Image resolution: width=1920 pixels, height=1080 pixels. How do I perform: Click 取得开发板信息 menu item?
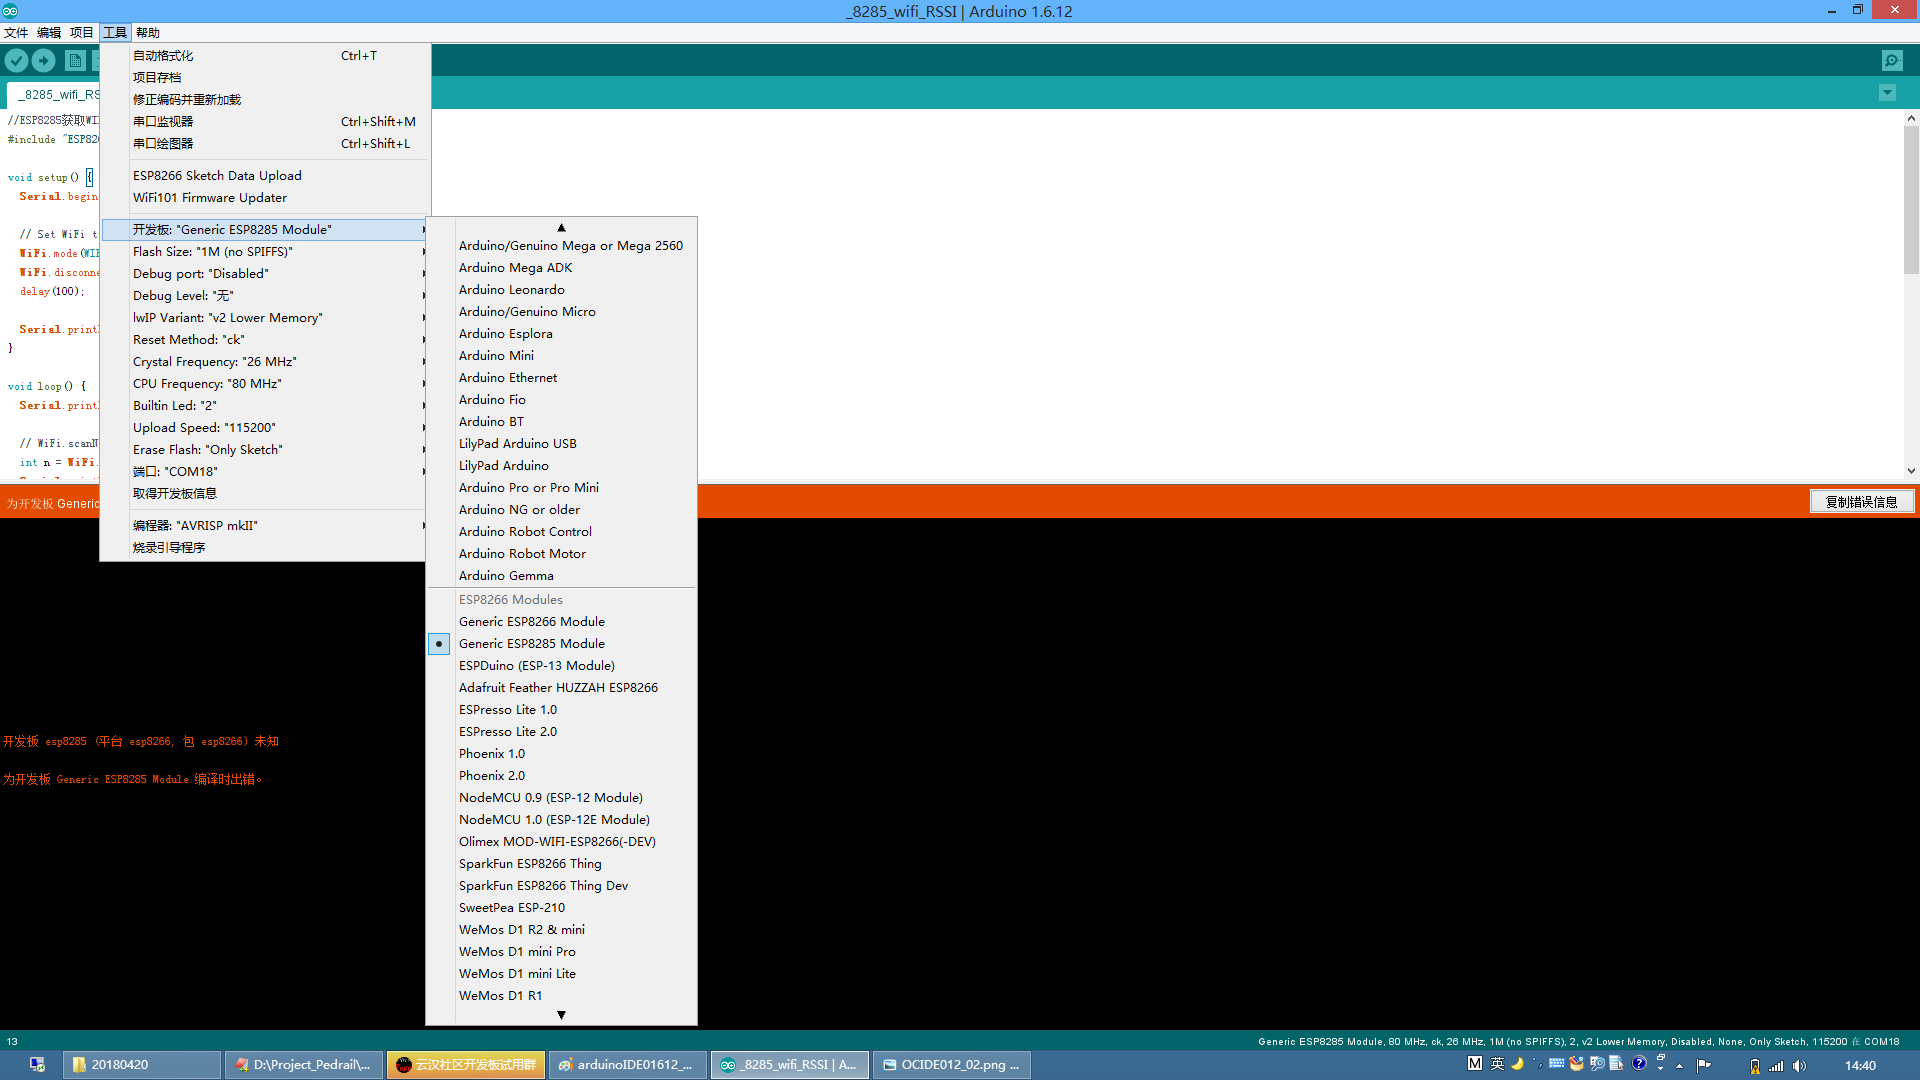pos(175,494)
